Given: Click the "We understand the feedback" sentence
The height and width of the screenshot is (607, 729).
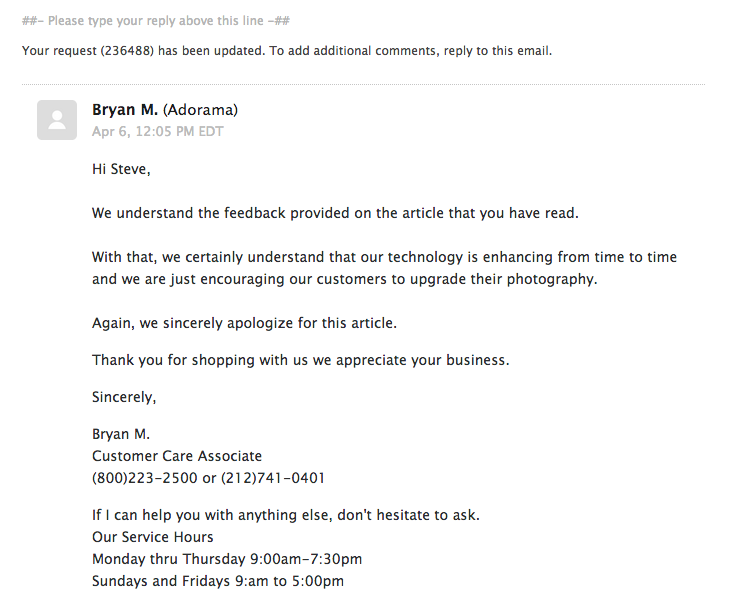Looking at the screenshot, I should 335,213.
